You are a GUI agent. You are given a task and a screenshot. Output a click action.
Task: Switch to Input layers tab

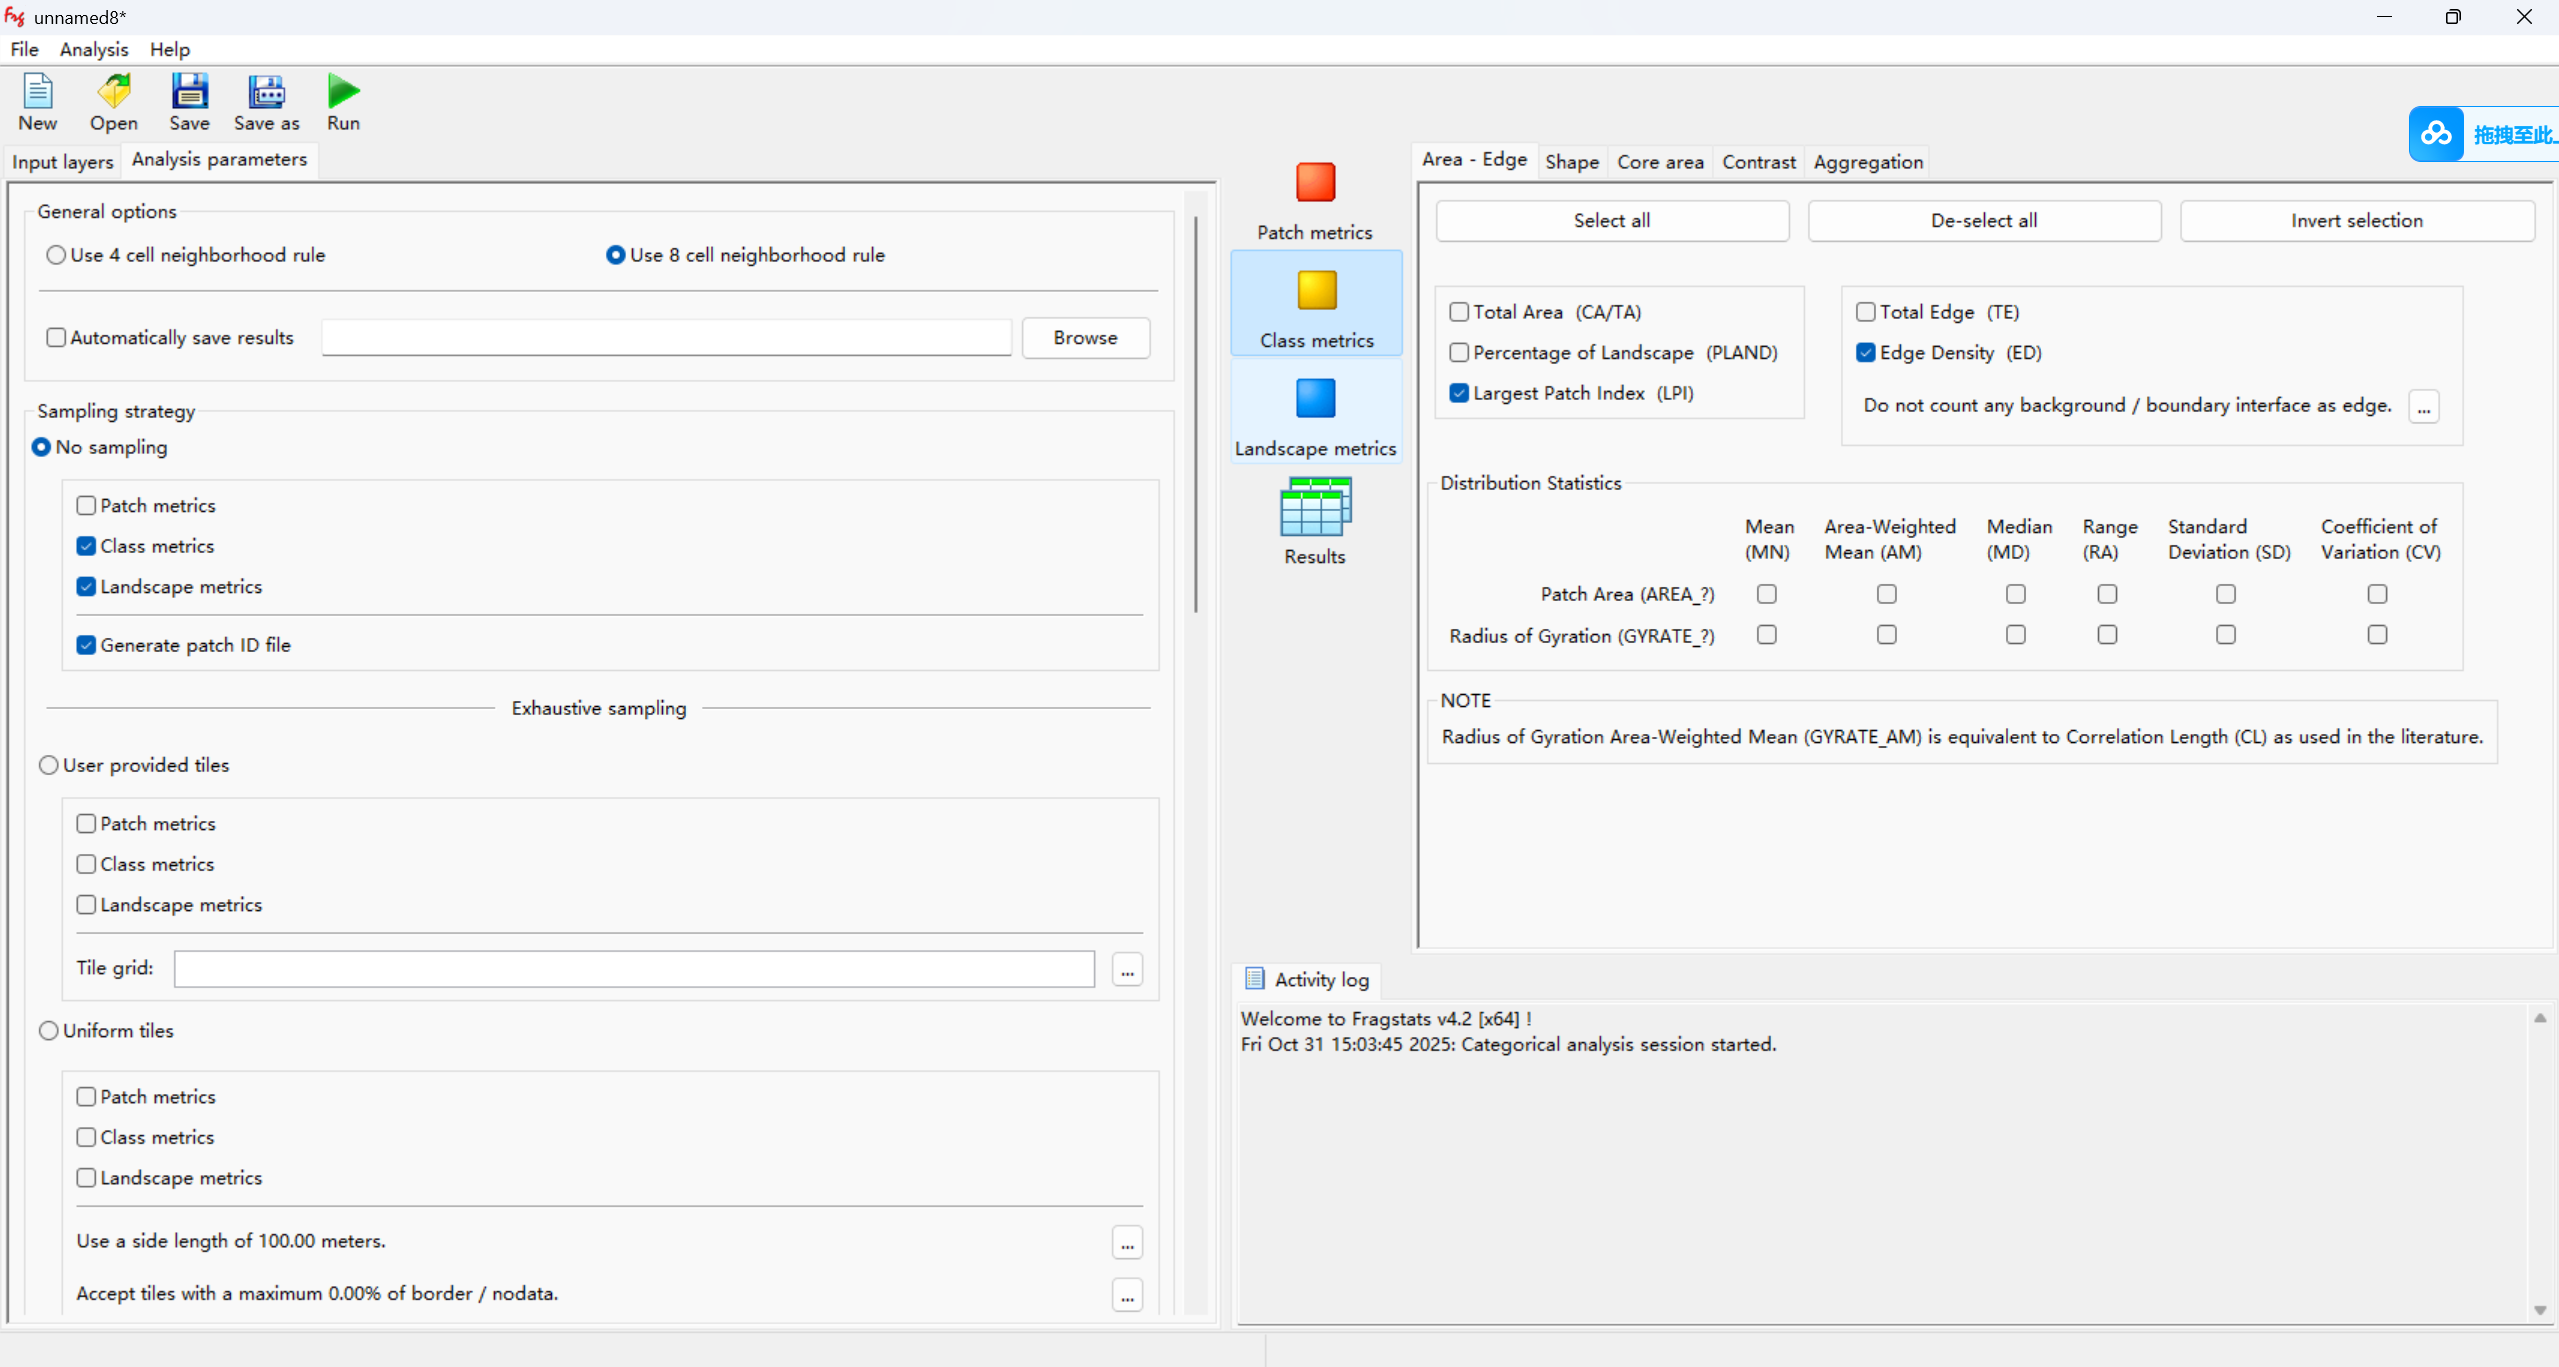click(x=63, y=161)
